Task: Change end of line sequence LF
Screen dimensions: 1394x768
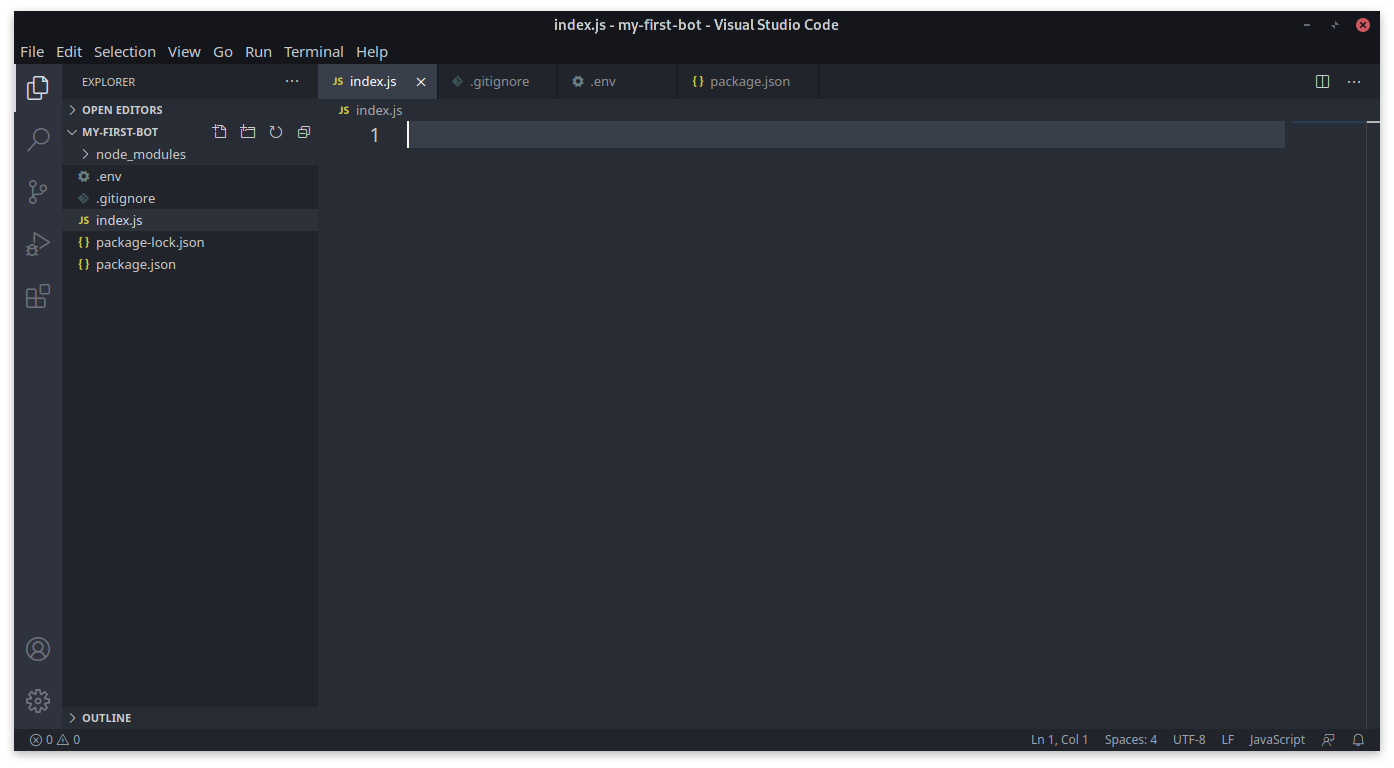Action: pos(1227,740)
